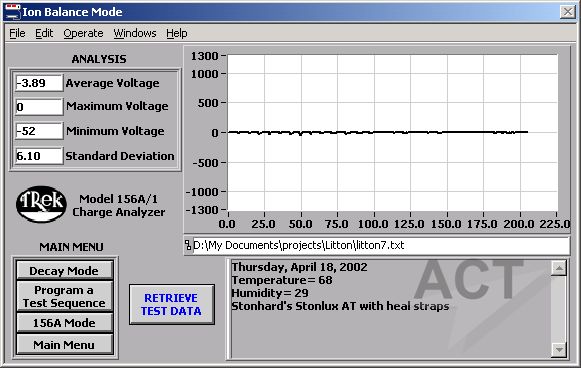Close the Ion Balance Mode window
581x368 pixels.
(x=568, y=12)
